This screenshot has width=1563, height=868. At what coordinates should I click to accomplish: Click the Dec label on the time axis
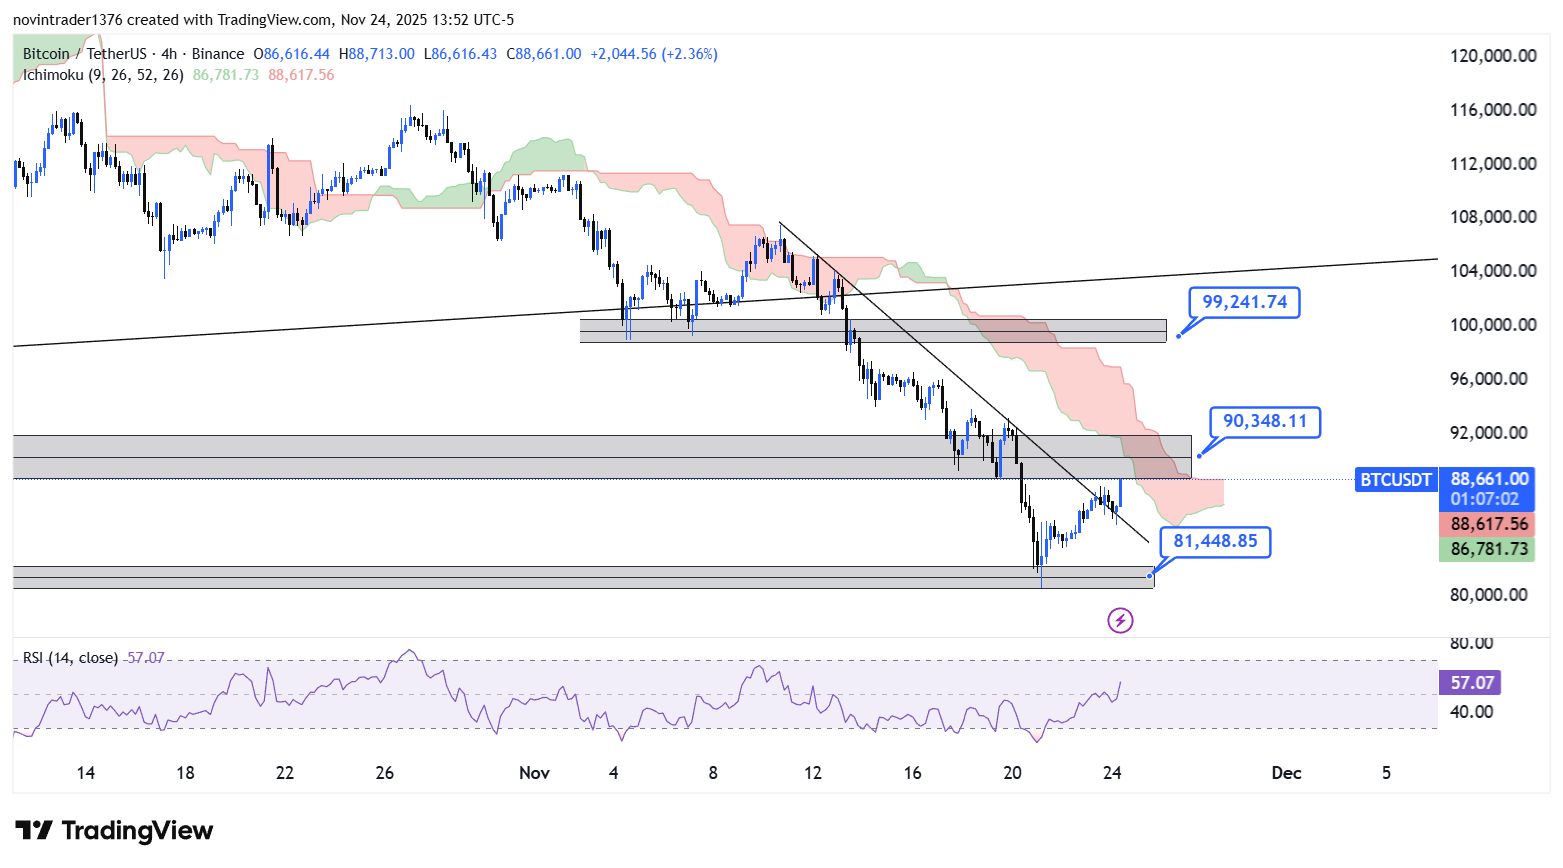(1286, 773)
